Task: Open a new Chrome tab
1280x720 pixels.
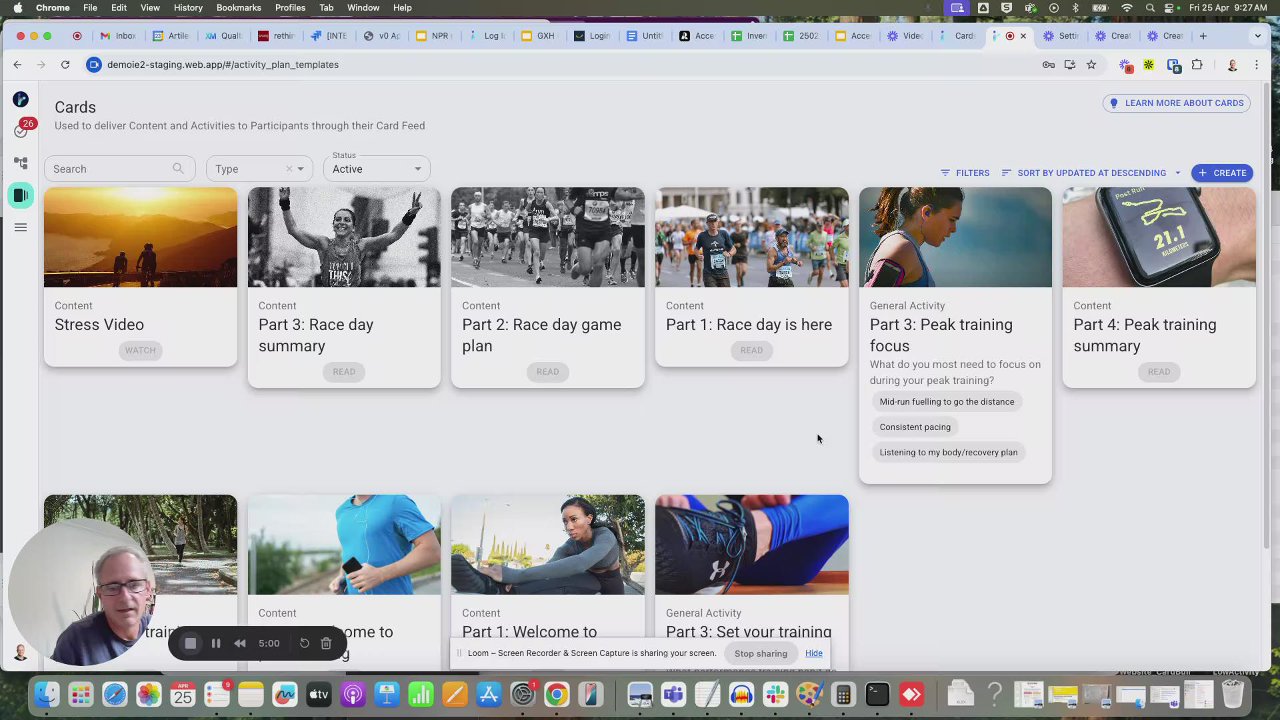Action: point(1203,36)
